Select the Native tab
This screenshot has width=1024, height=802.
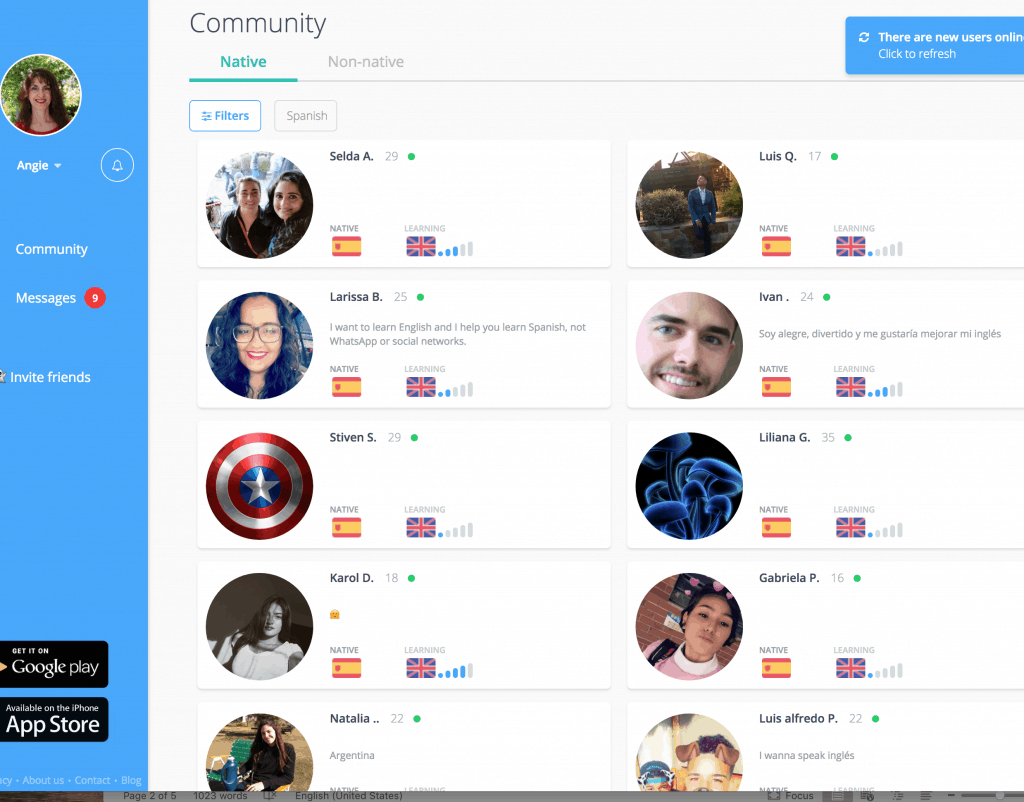click(243, 62)
